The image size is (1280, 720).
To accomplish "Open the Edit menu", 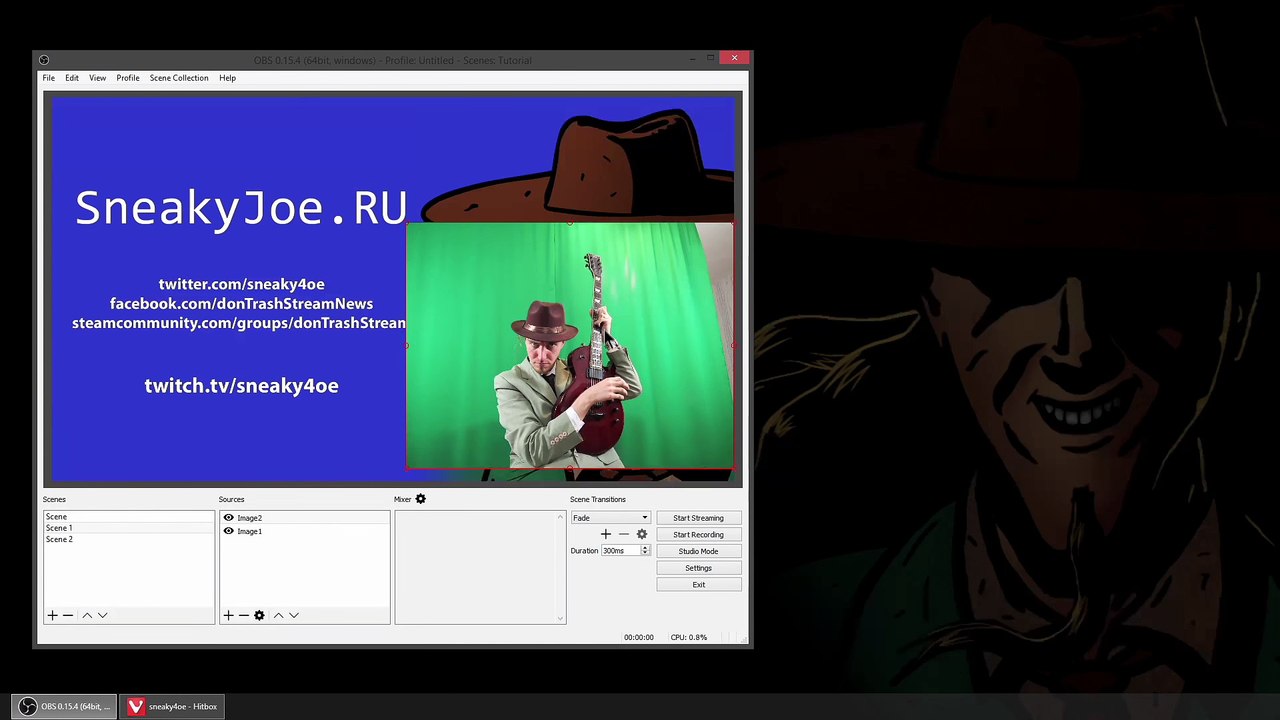I will tap(72, 78).
